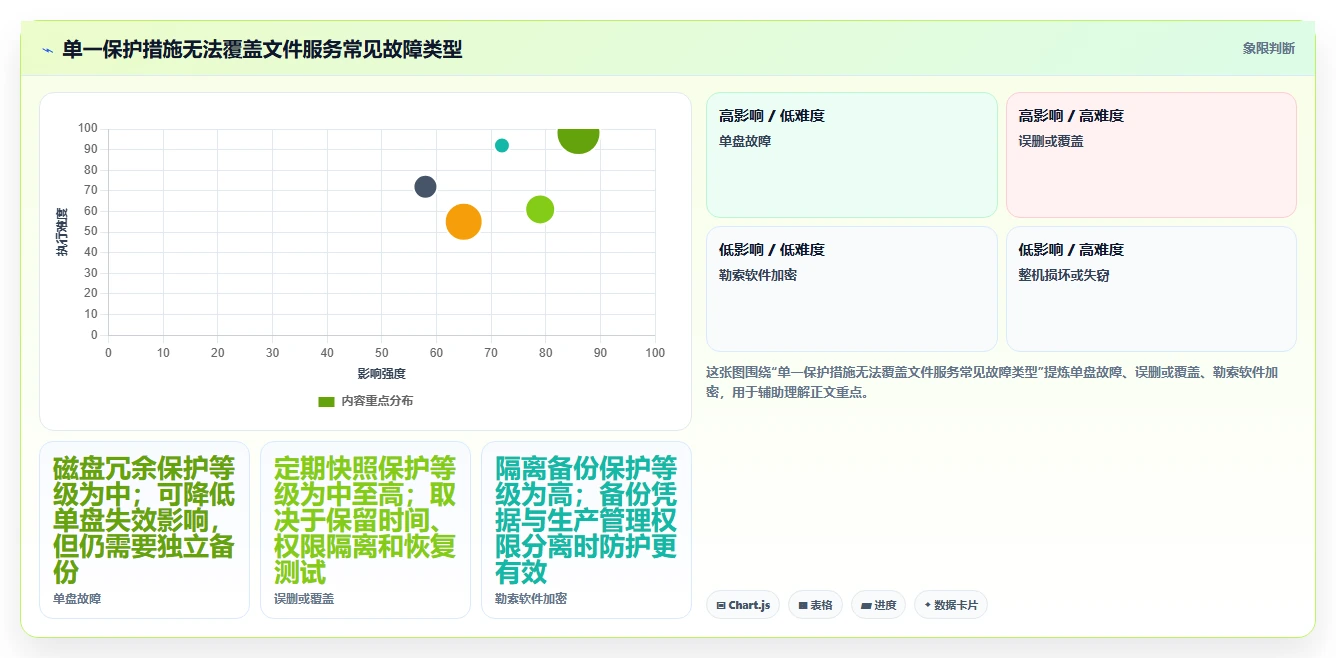Open the 高影响 / 低难度 quadrant card
This screenshot has width=1336, height=658.
coord(852,155)
